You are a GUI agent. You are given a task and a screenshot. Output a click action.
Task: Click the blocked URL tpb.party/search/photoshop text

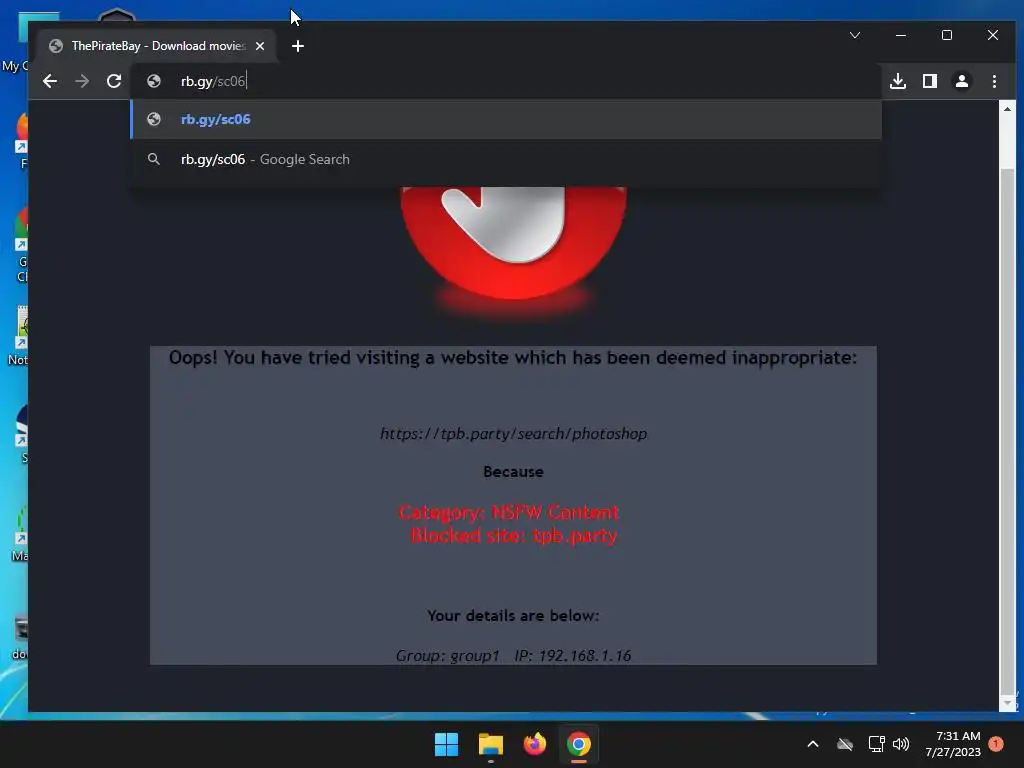(x=513, y=434)
